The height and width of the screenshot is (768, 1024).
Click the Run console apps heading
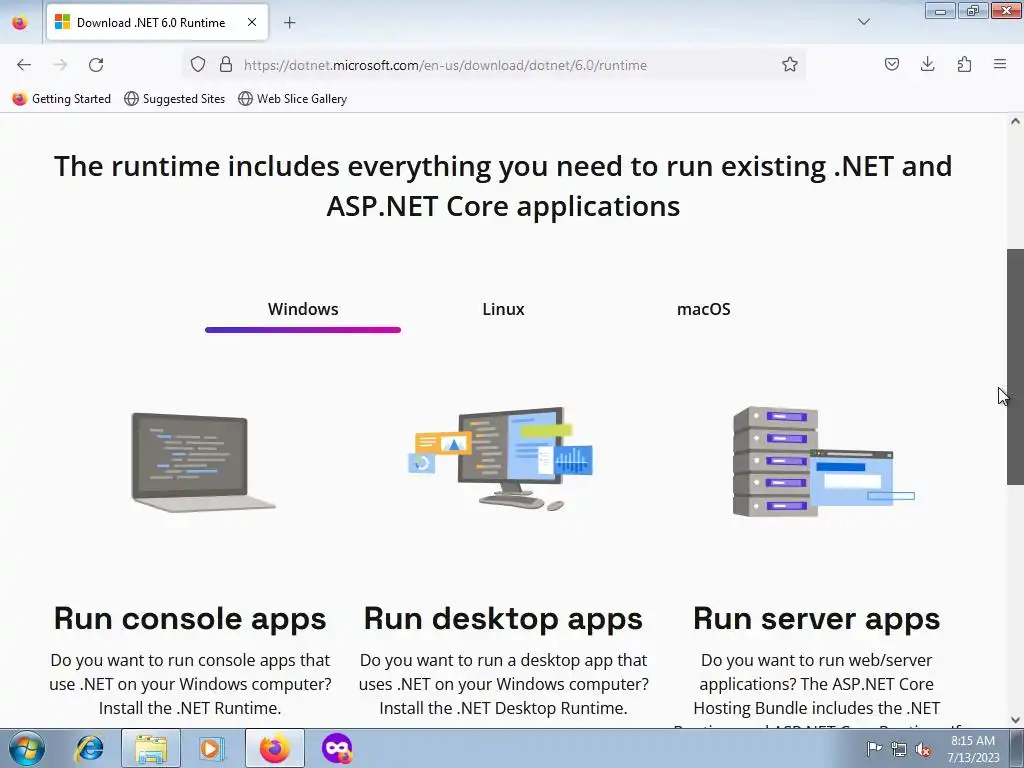pos(190,618)
